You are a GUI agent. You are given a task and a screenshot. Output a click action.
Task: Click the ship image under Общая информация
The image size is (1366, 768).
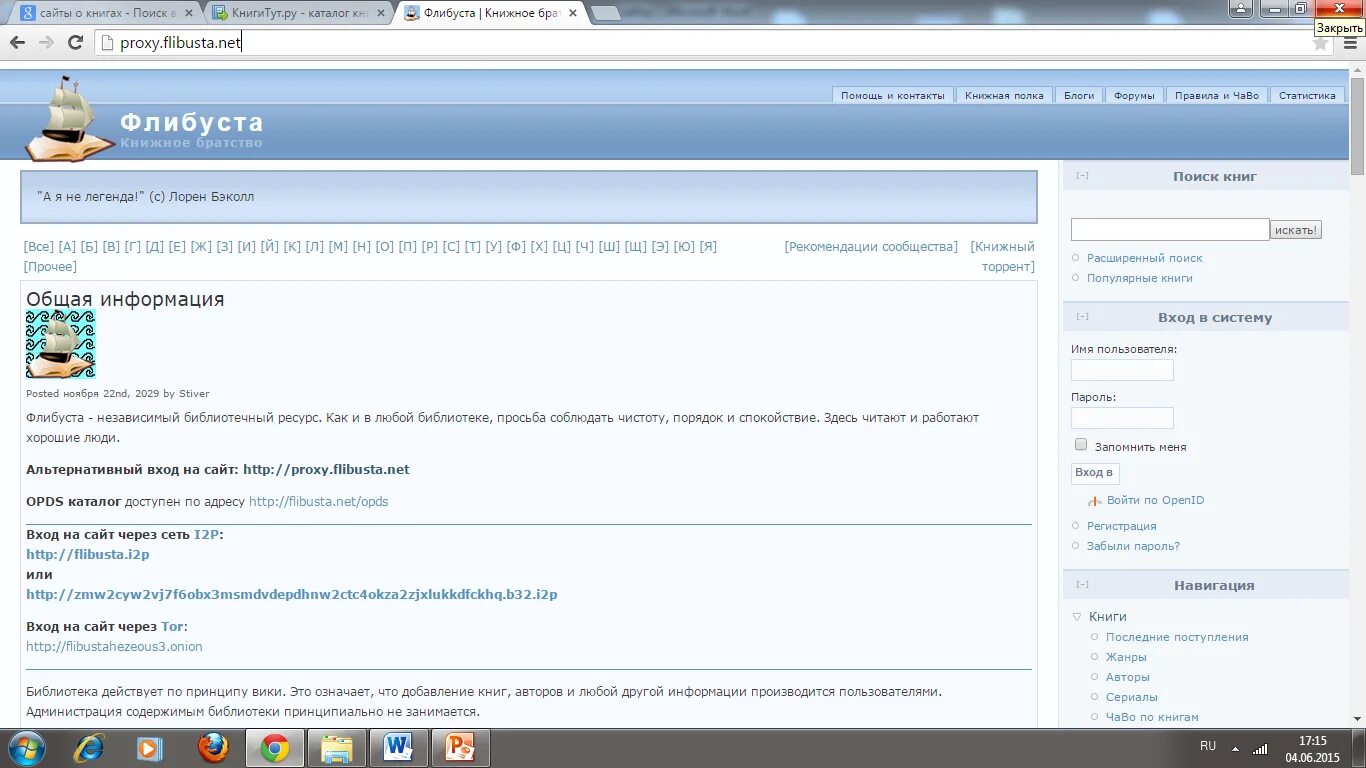point(60,344)
